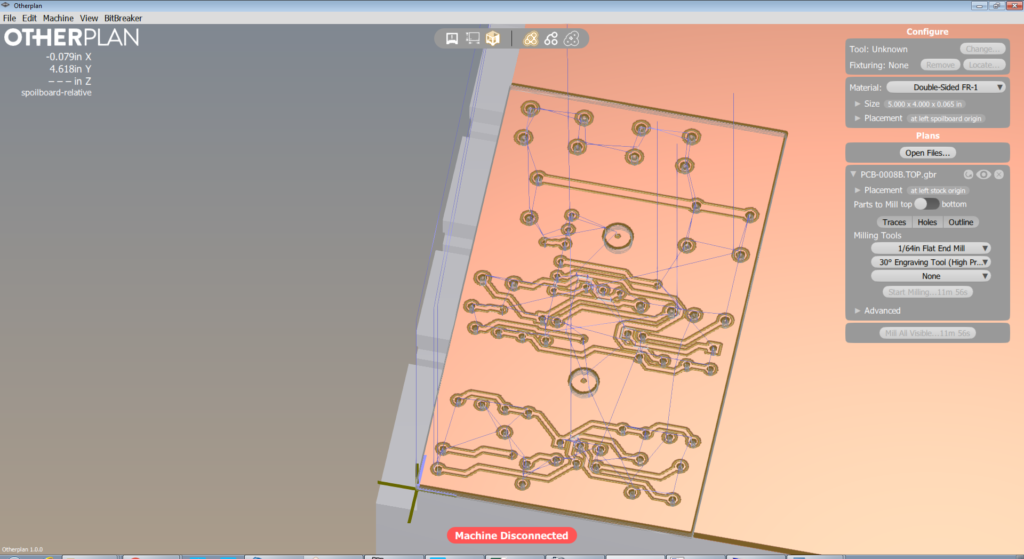Viewport: 1024px width, 559px height.
Task: Click the Tool: Unknown label
Action: point(878,49)
